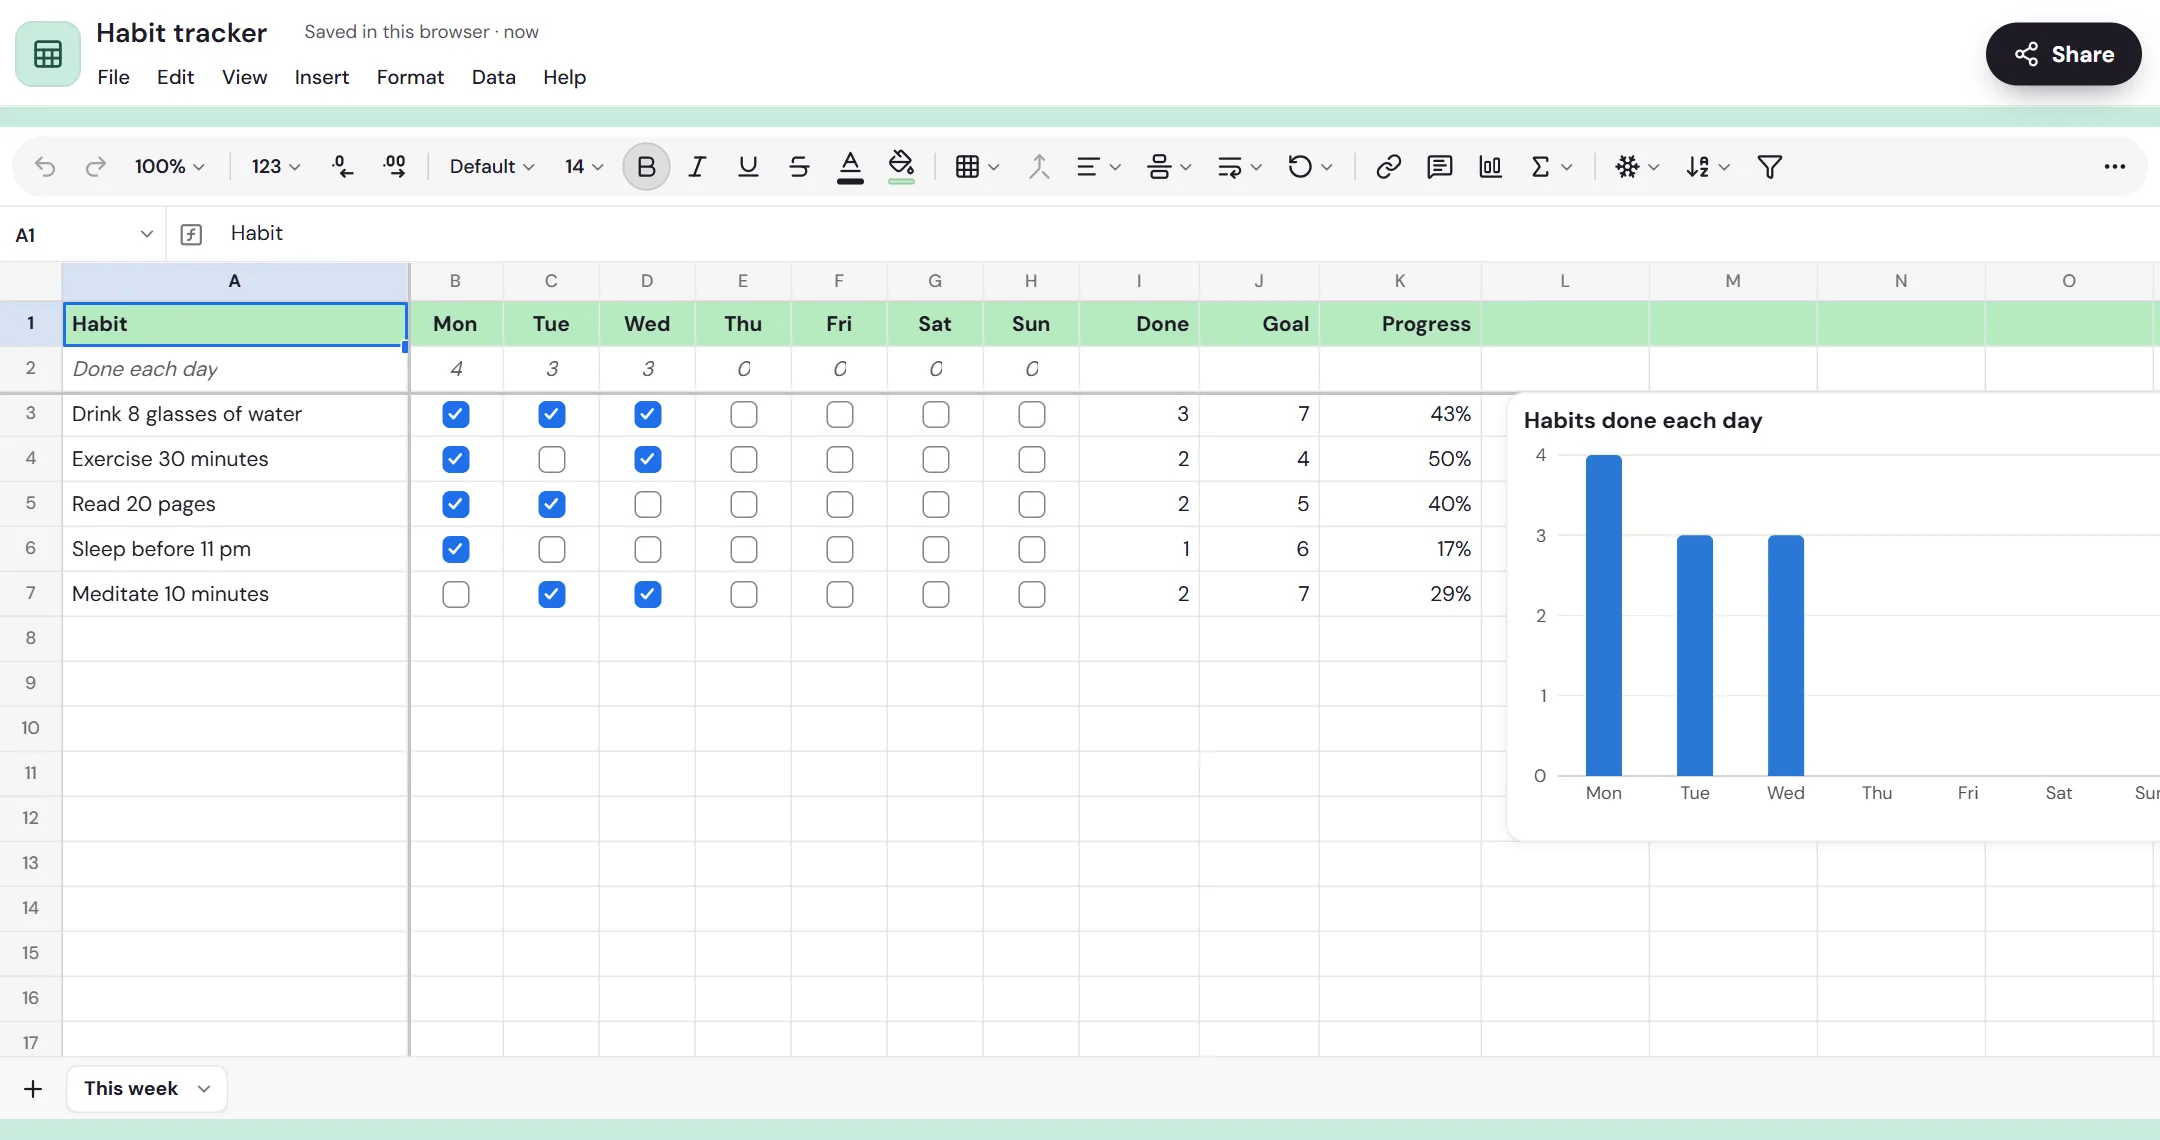Open the Insert menu
Screen dimensions: 2160x1140
321,77
